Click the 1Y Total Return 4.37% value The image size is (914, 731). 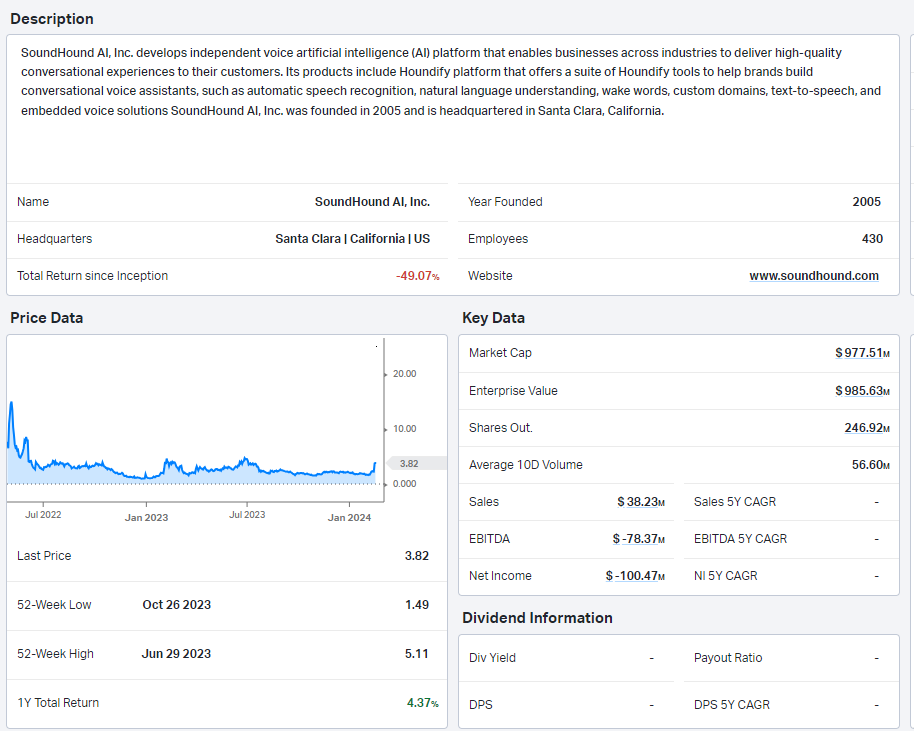pos(423,702)
